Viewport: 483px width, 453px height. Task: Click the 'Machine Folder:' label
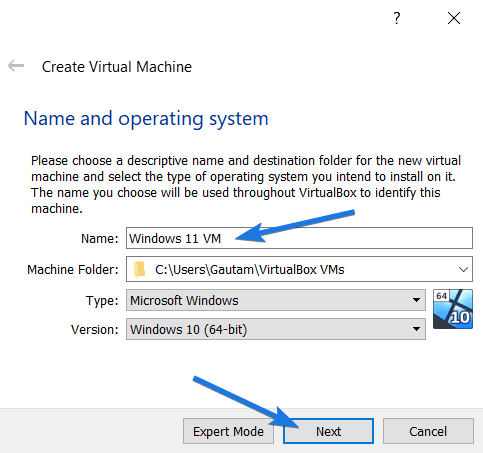pos(73,269)
